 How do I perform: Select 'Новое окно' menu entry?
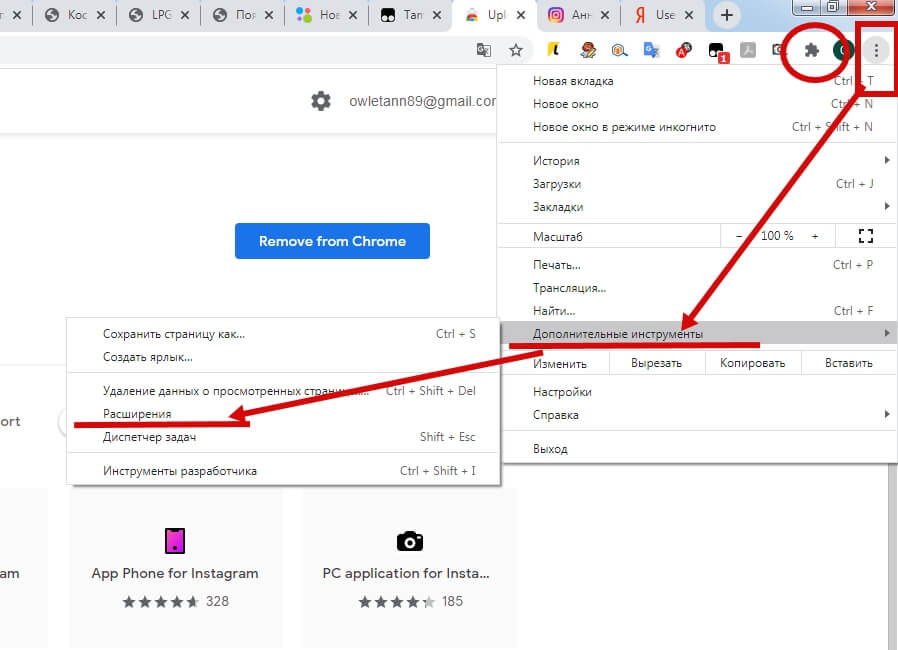click(696, 104)
